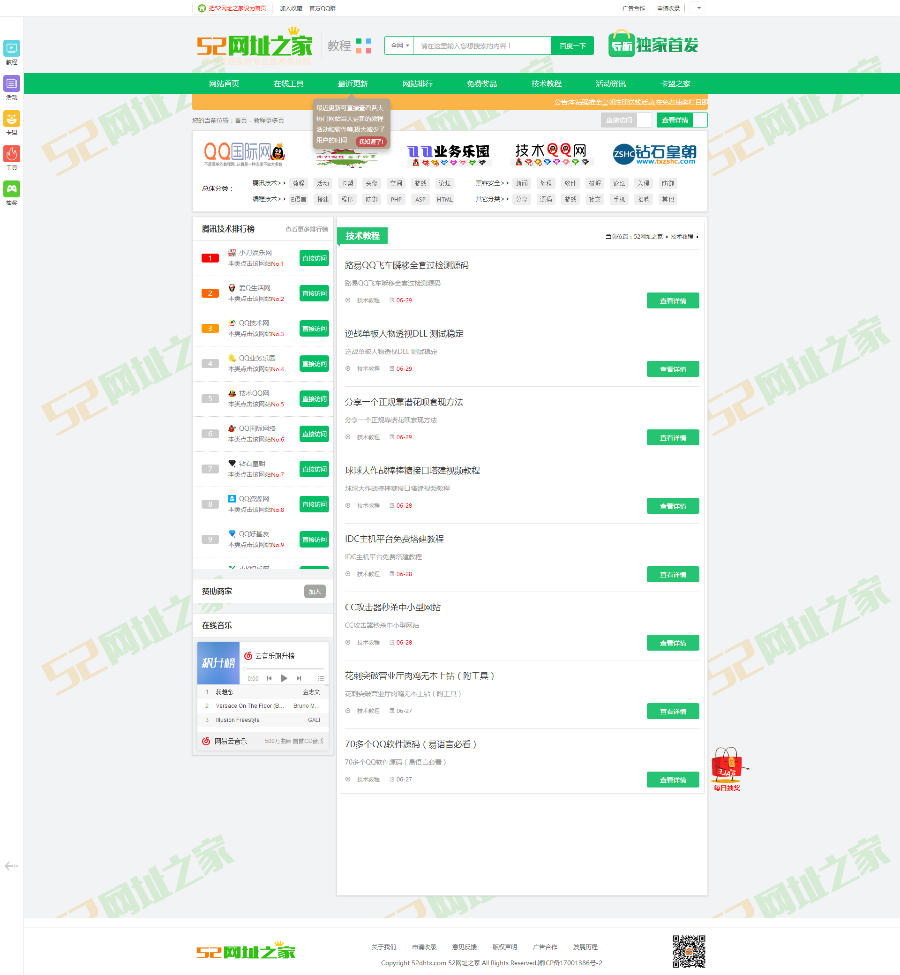This screenshot has width=900, height=975.
Task: Expand the top-right small dropdown arrow
Action: pyautogui.click(x=699, y=8)
